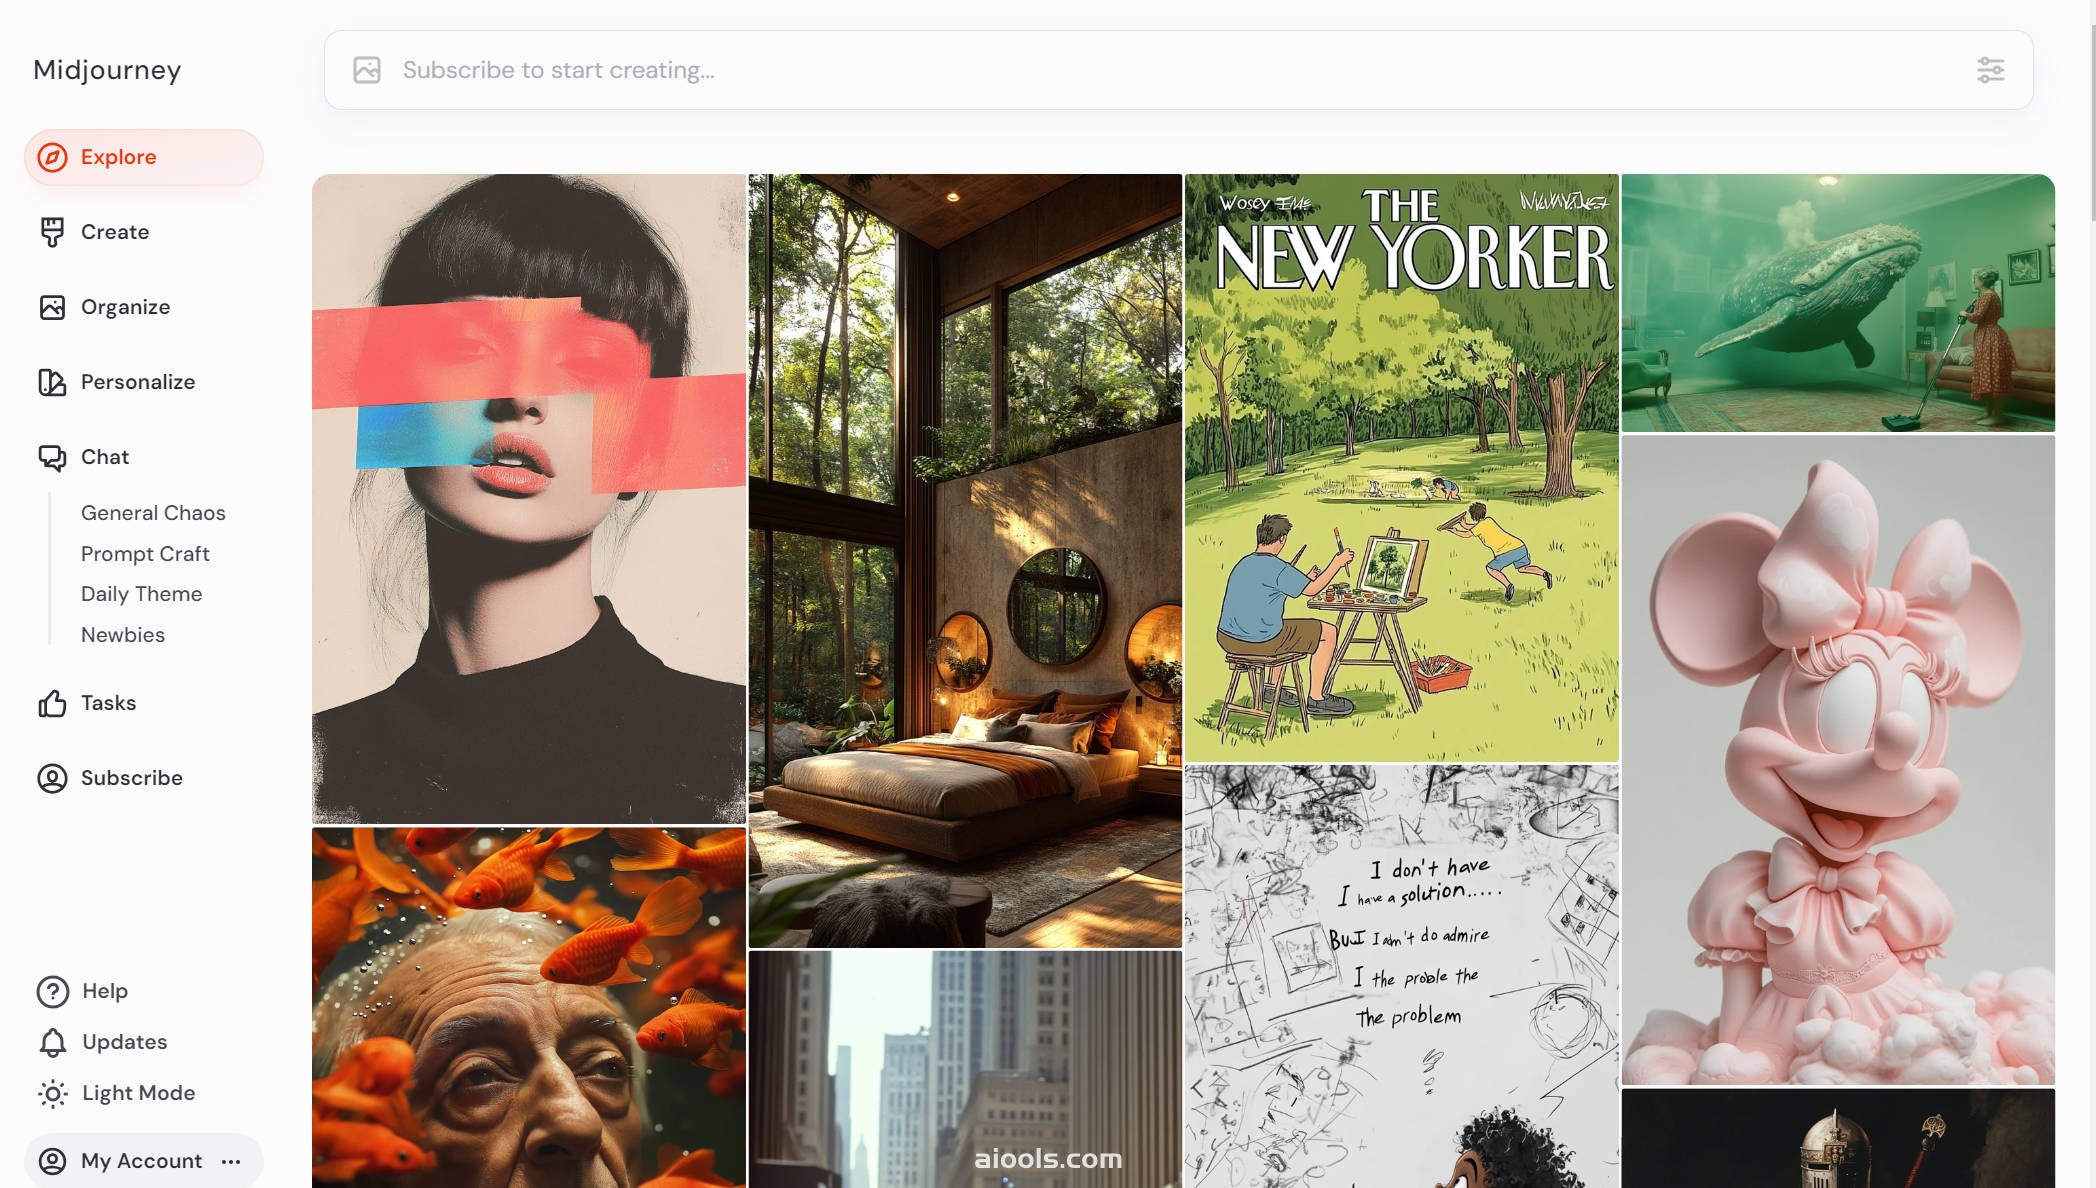Expand the My Account three-dots menu
The width and height of the screenshot is (2096, 1188).
click(x=231, y=1161)
